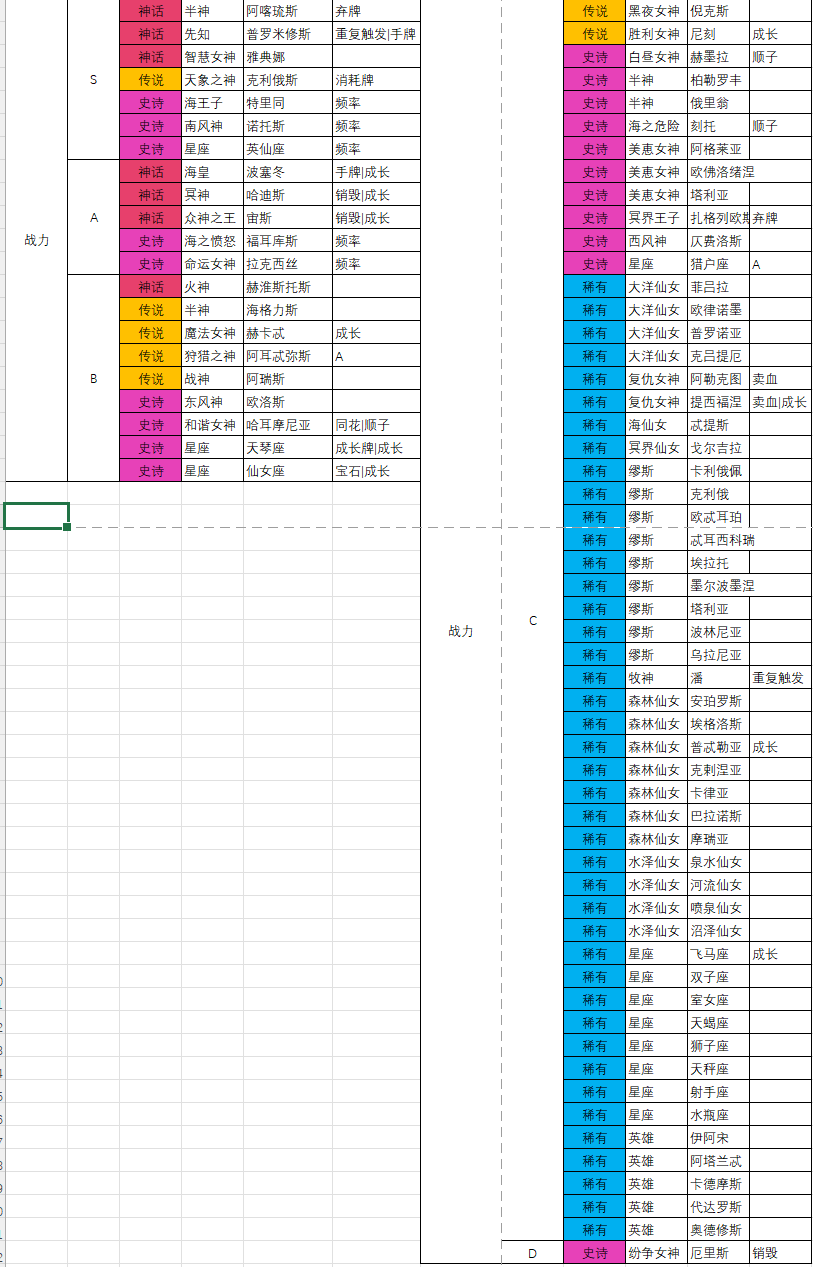Screen dimensions: 813x1267
Task: Select the 手牌|成长 cell
Action: pos(376,172)
